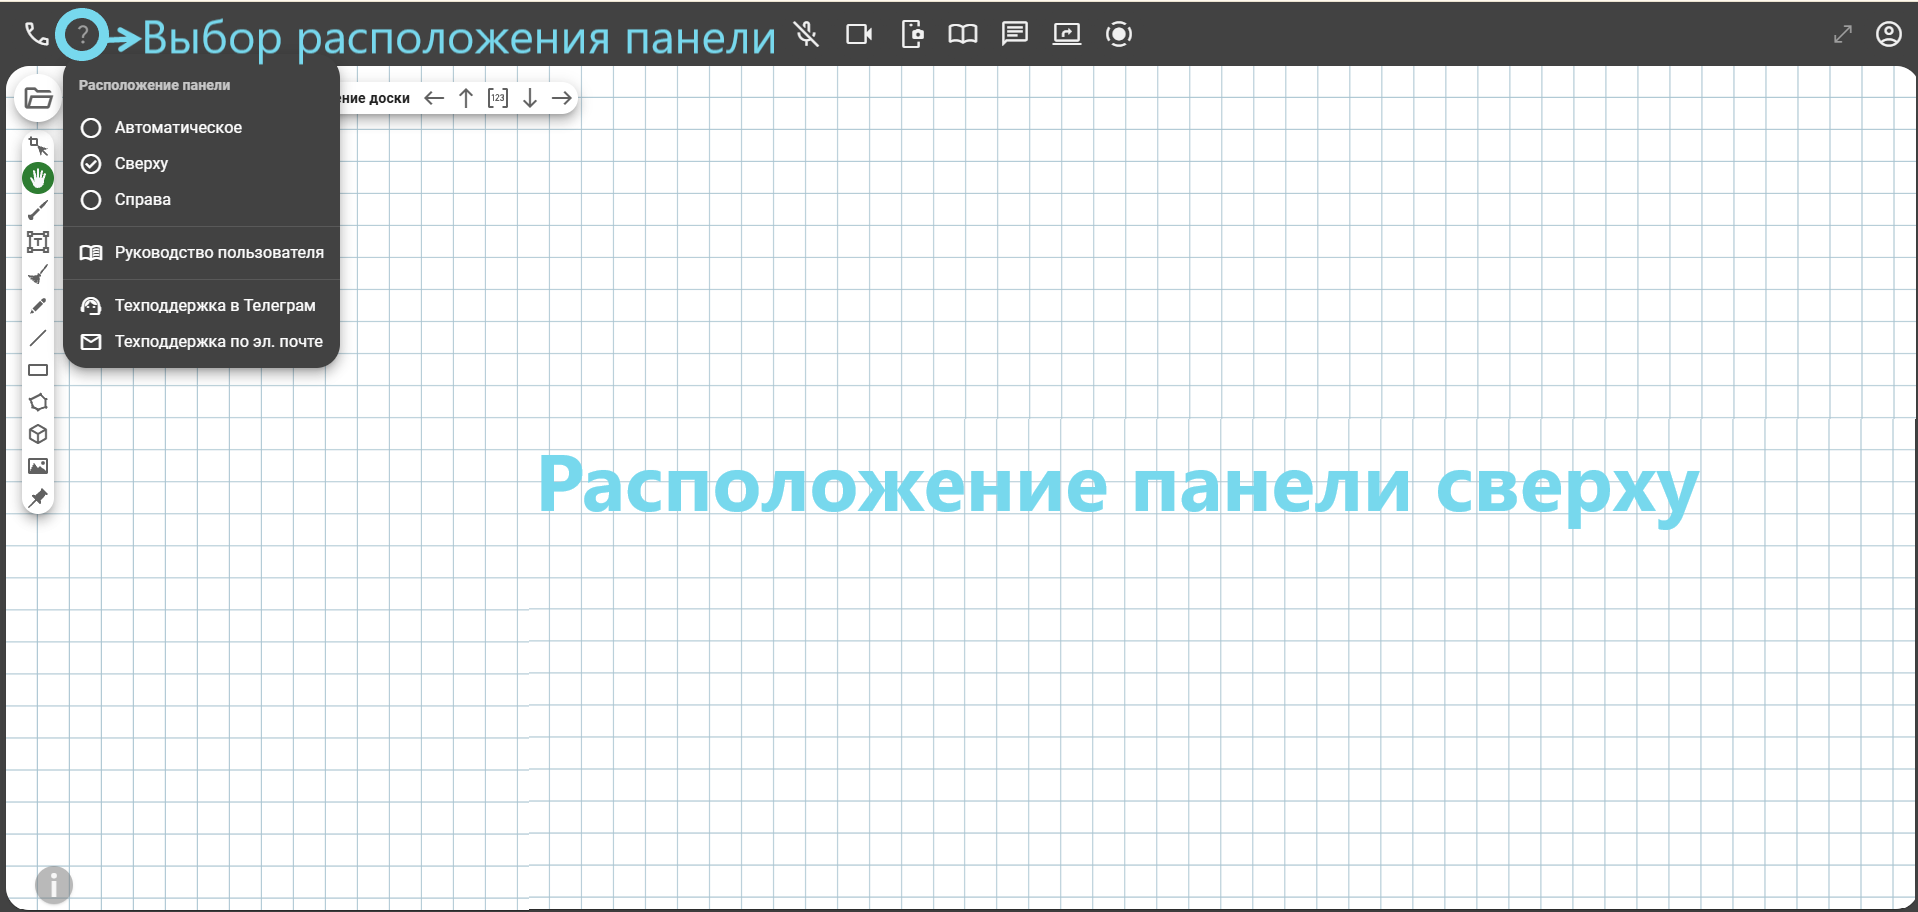This screenshot has height=912, width=1918.
Task: Open the chat messages icon
Action: [x=1014, y=34]
